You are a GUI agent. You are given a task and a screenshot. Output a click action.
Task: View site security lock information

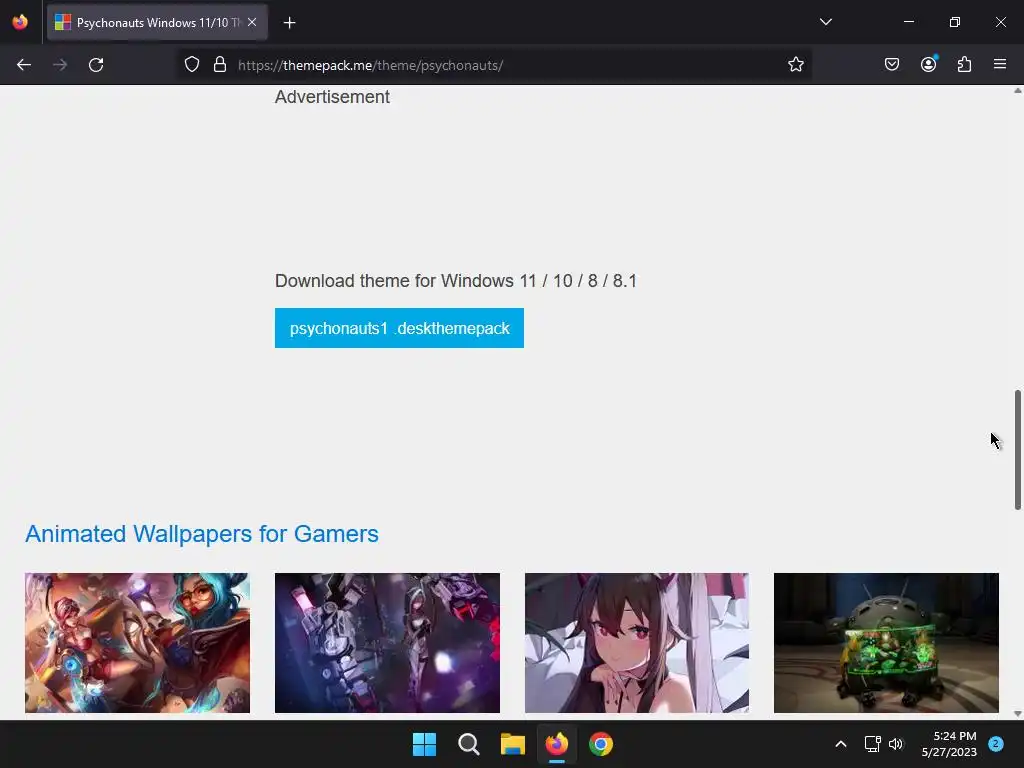pyautogui.click(x=220, y=65)
